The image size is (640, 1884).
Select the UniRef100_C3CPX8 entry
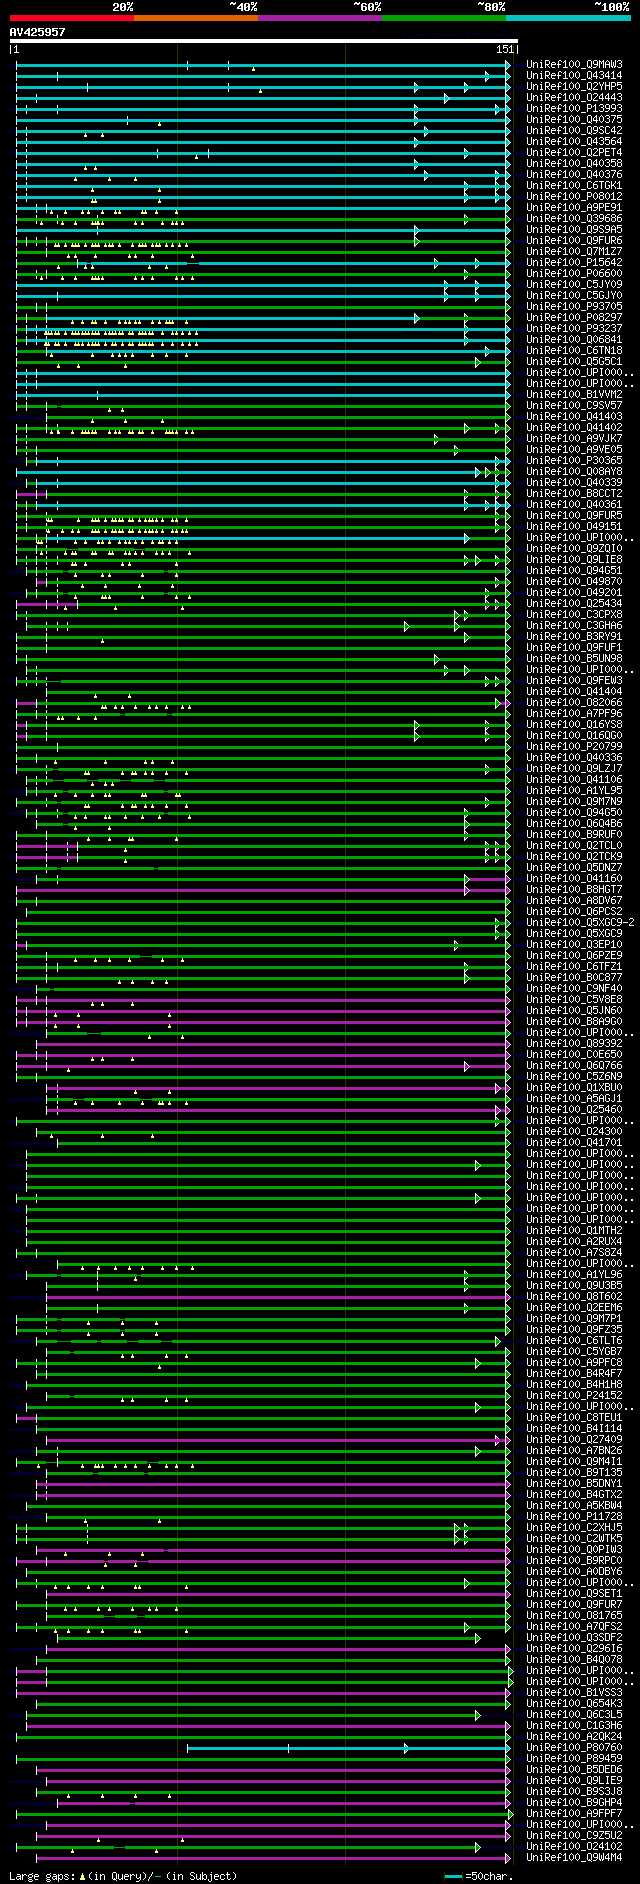574,614
